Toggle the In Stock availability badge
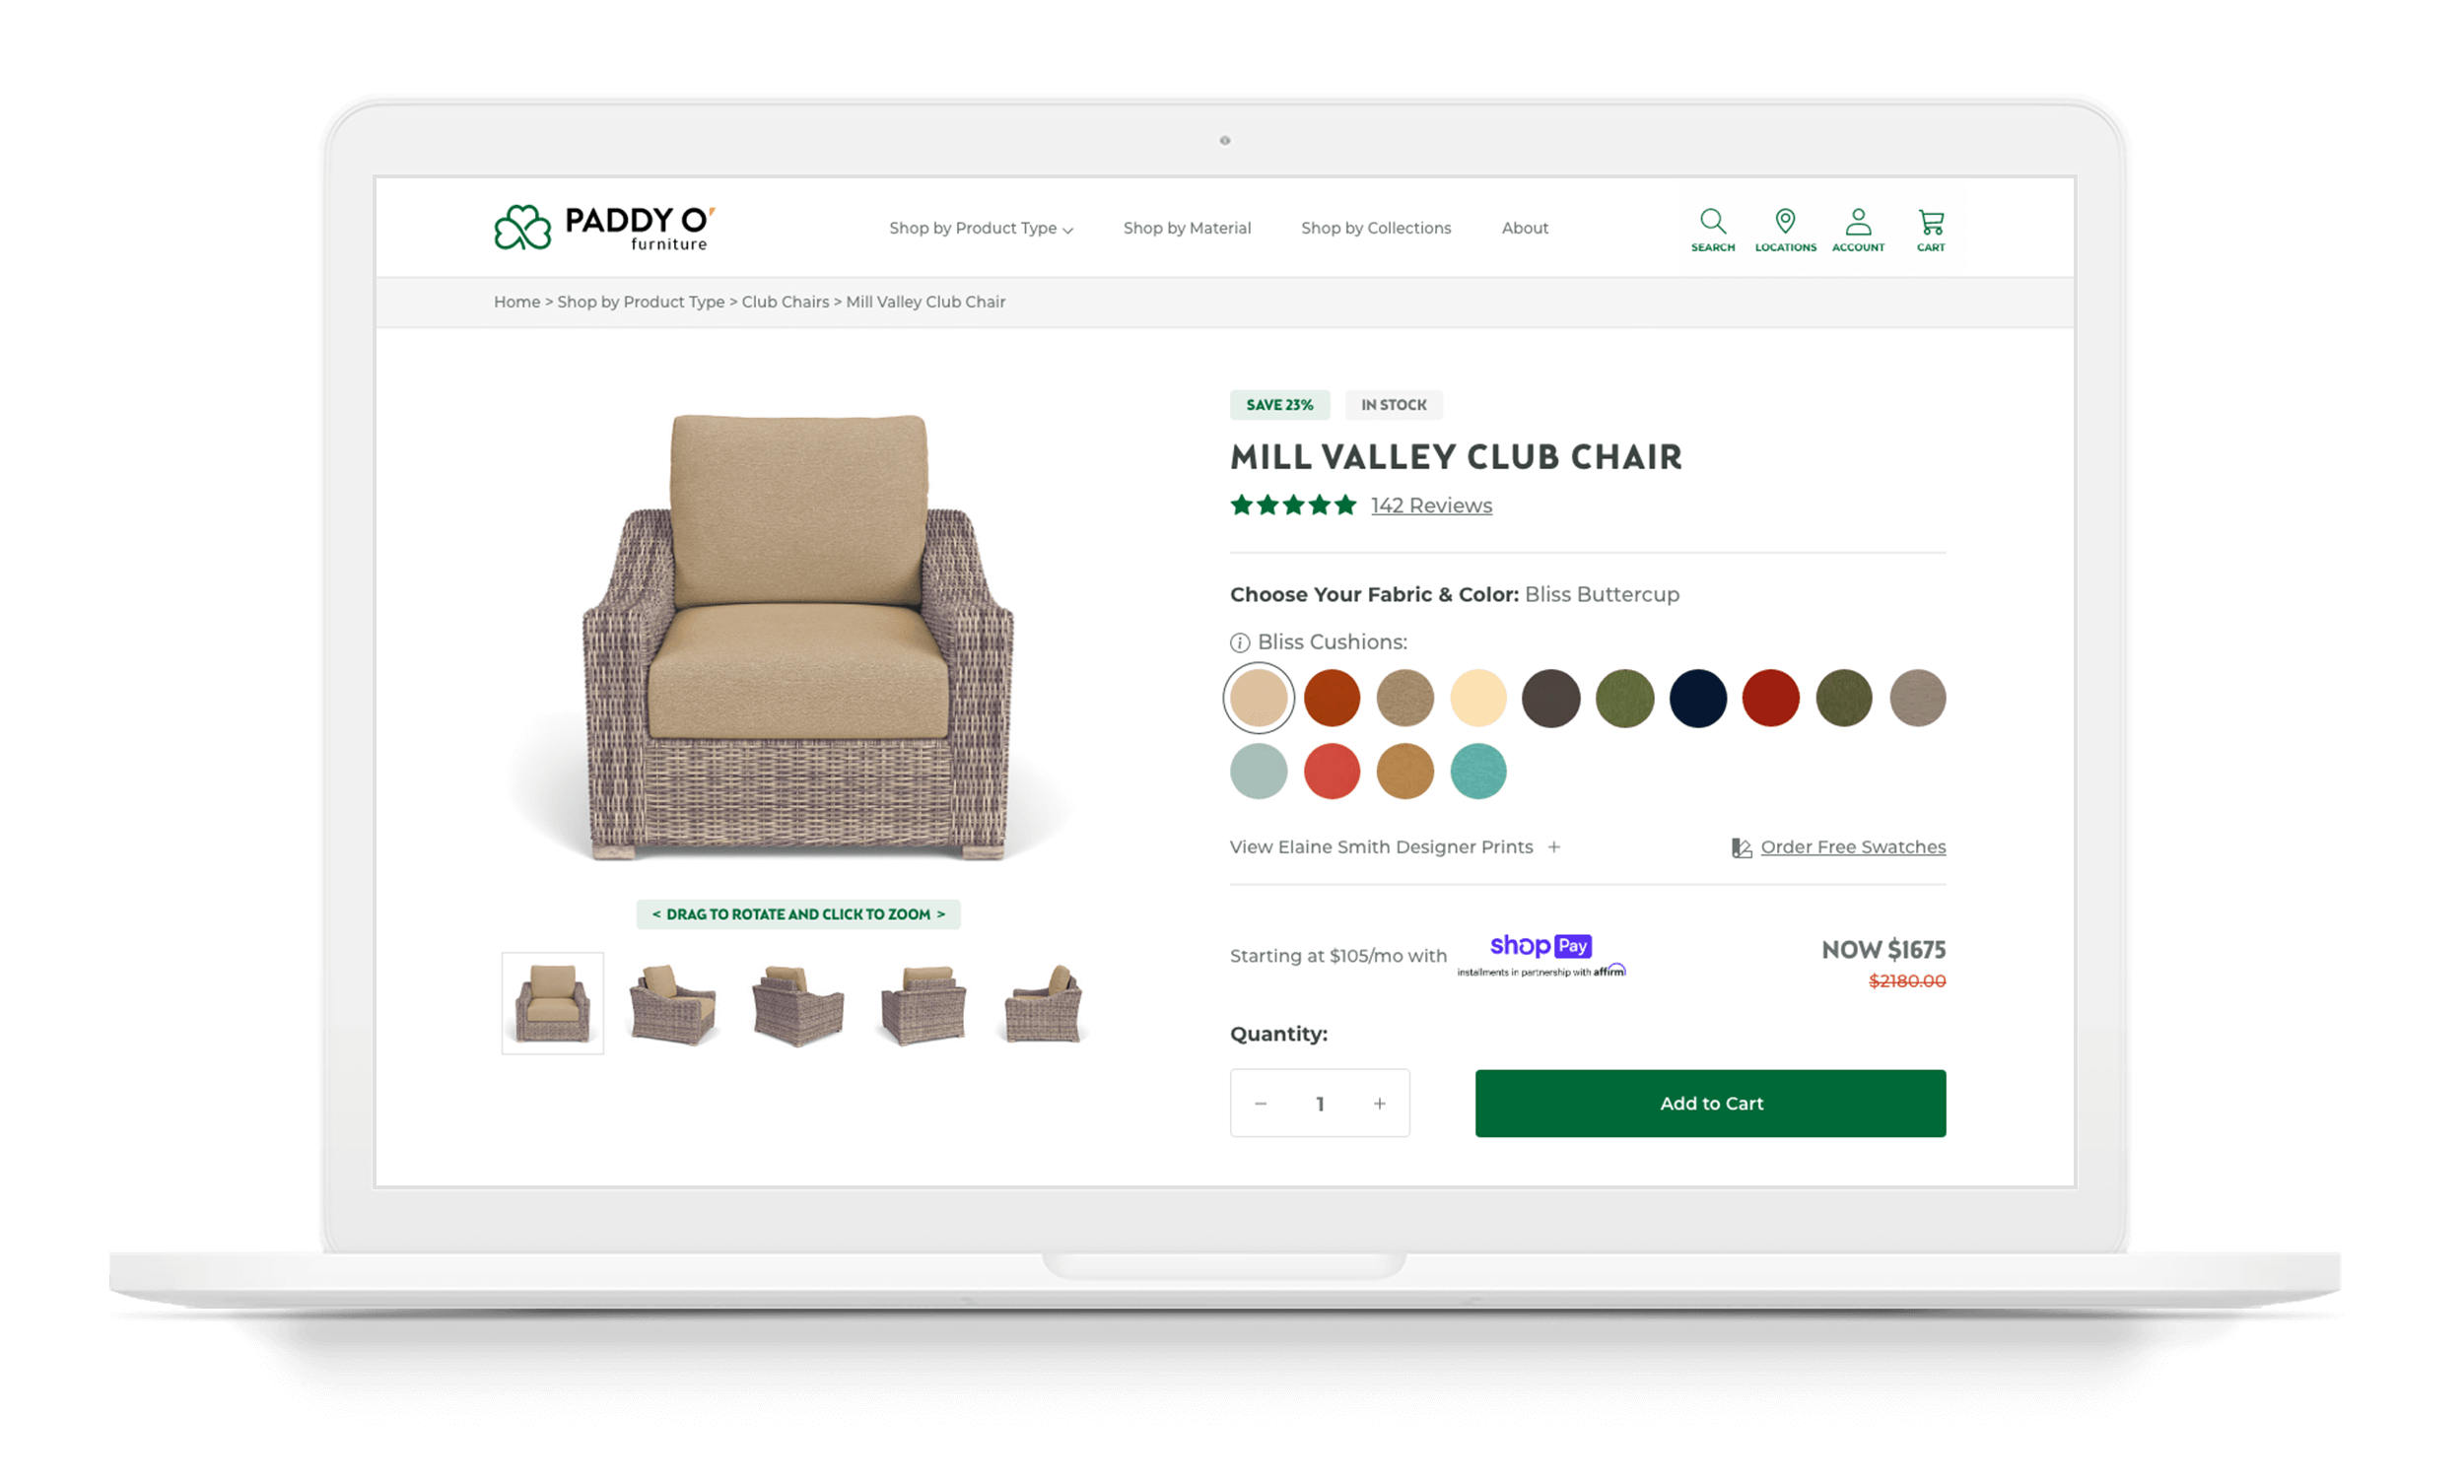The height and width of the screenshot is (1484, 2464). pyautogui.click(x=1392, y=405)
